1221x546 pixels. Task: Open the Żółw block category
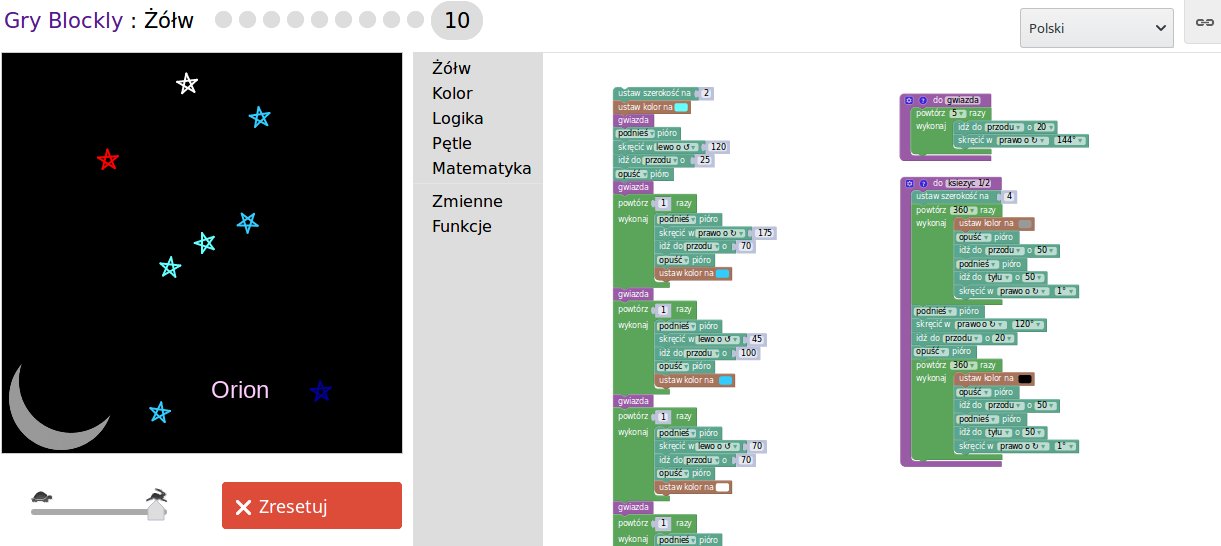tap(451, 69)
